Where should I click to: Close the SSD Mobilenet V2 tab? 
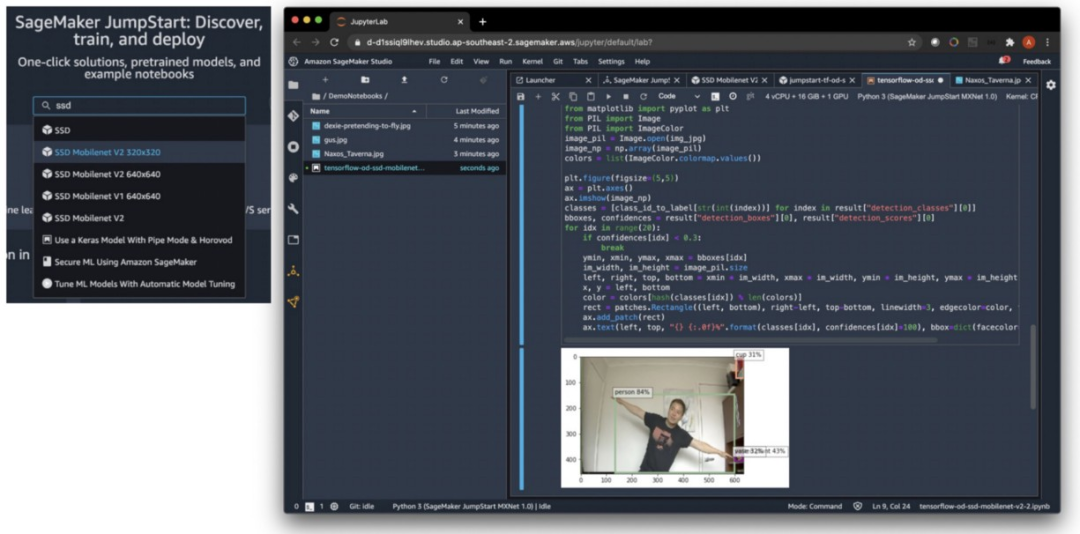pos(765,80)
